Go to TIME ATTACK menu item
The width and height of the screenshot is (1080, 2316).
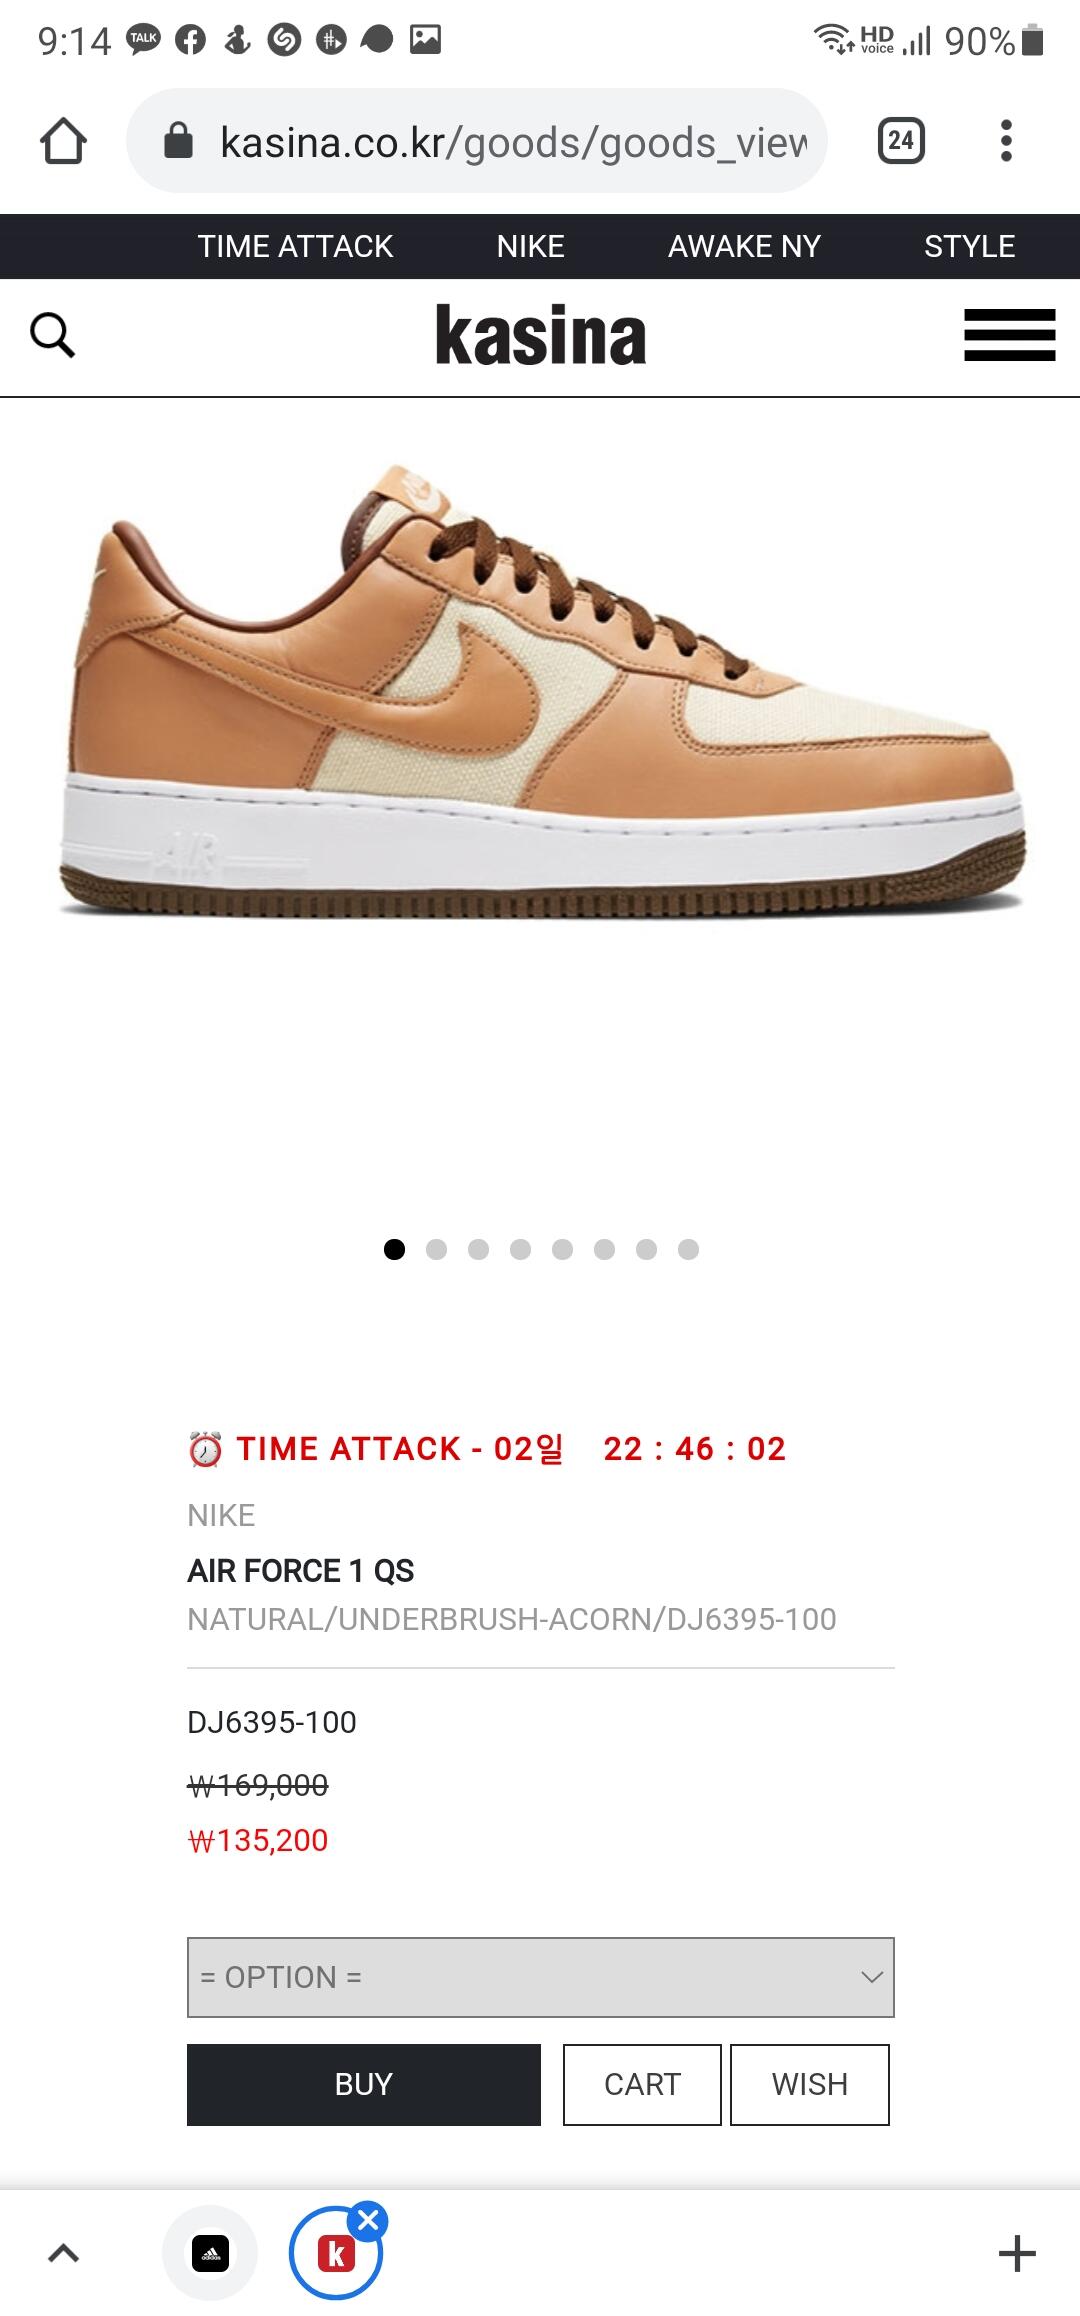click(x=295, y=246)
